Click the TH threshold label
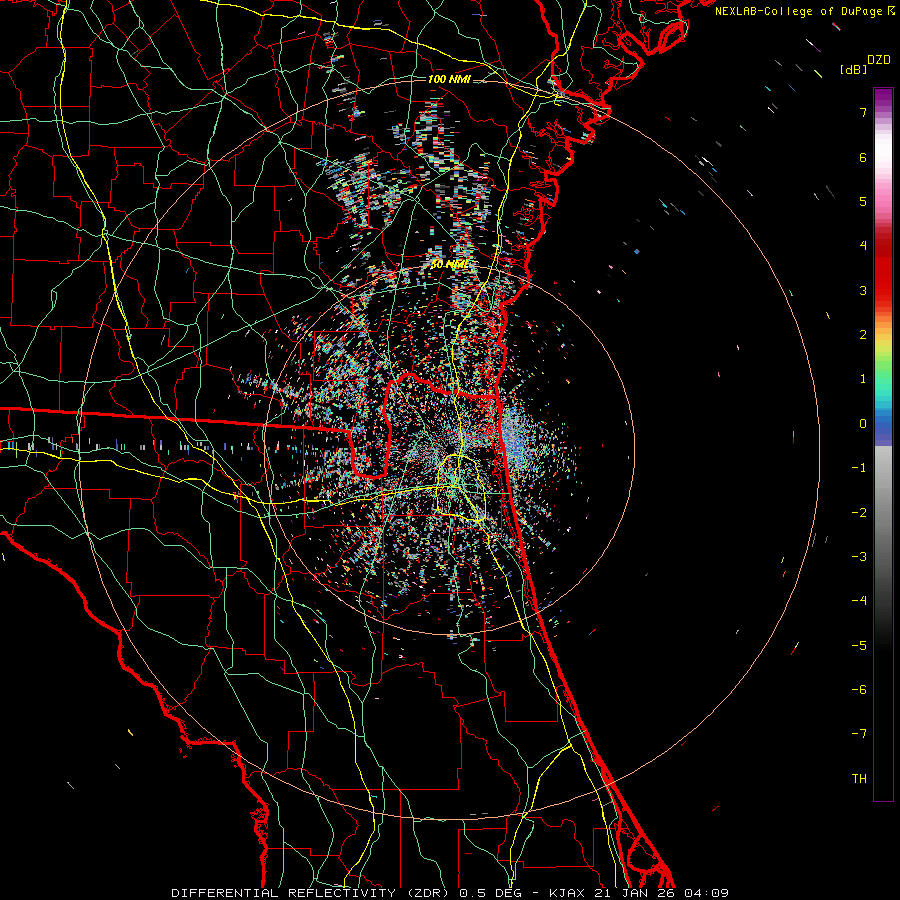The image size is (900, 900). 859,779
